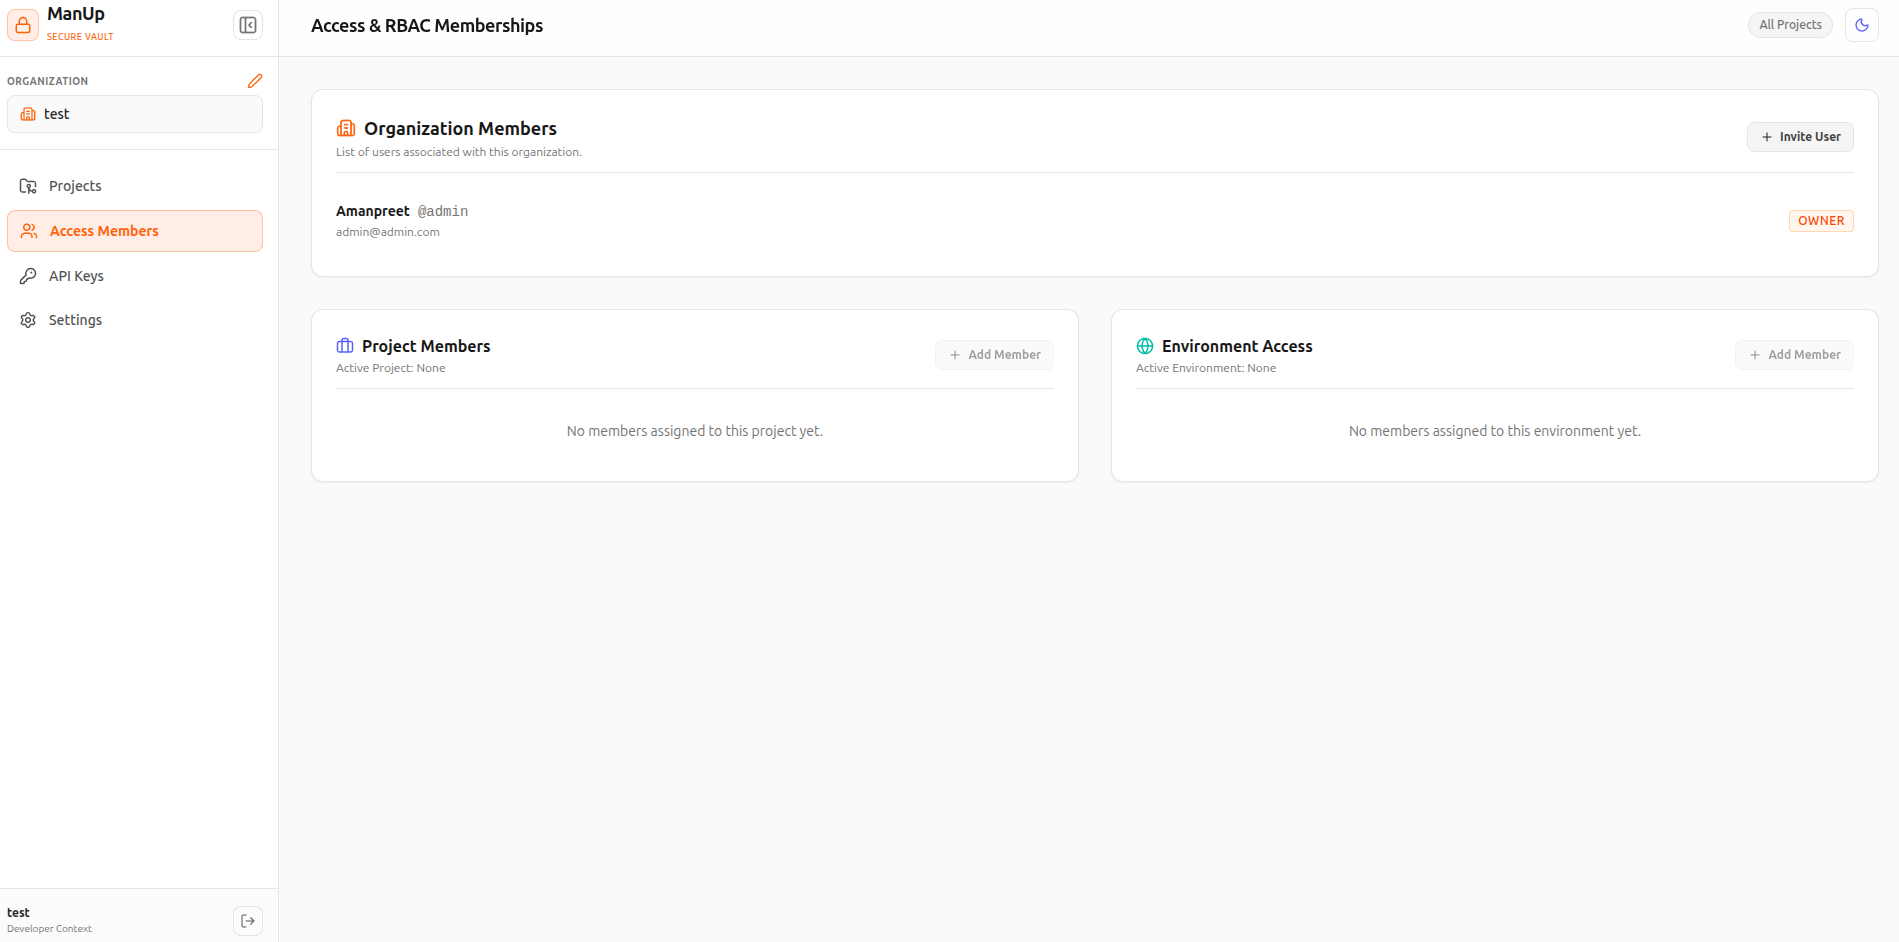Open the test organization selector

click(x=135, y=114)
